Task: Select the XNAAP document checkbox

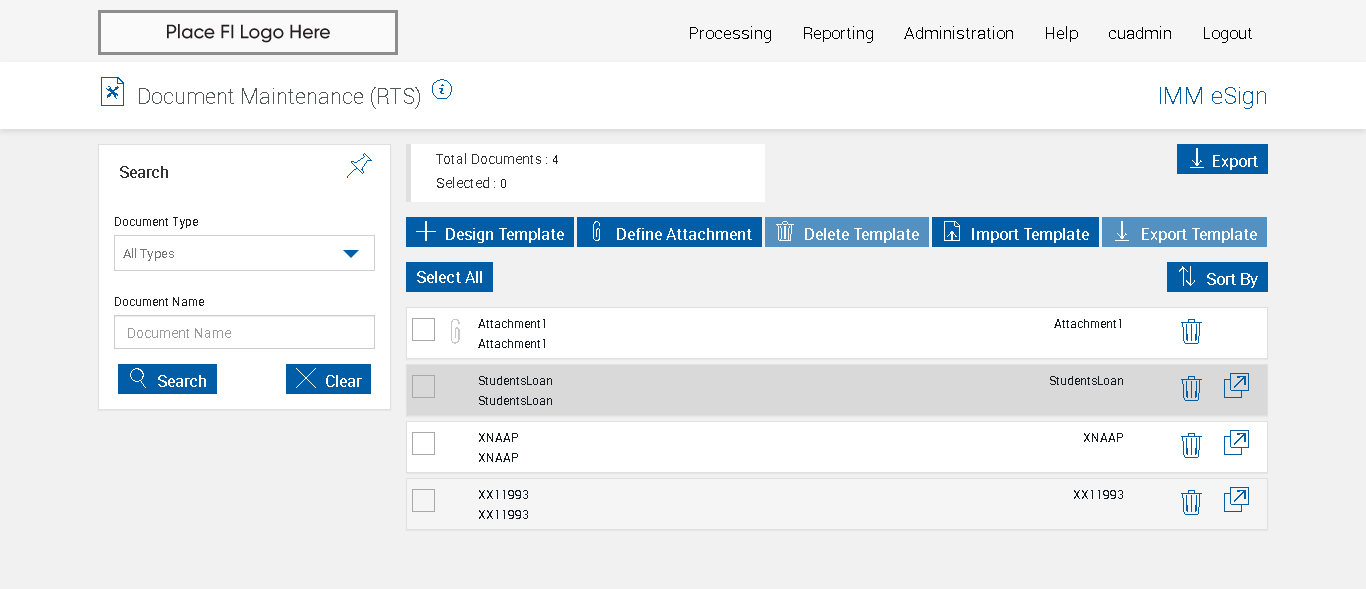Action: click(424, 444)
